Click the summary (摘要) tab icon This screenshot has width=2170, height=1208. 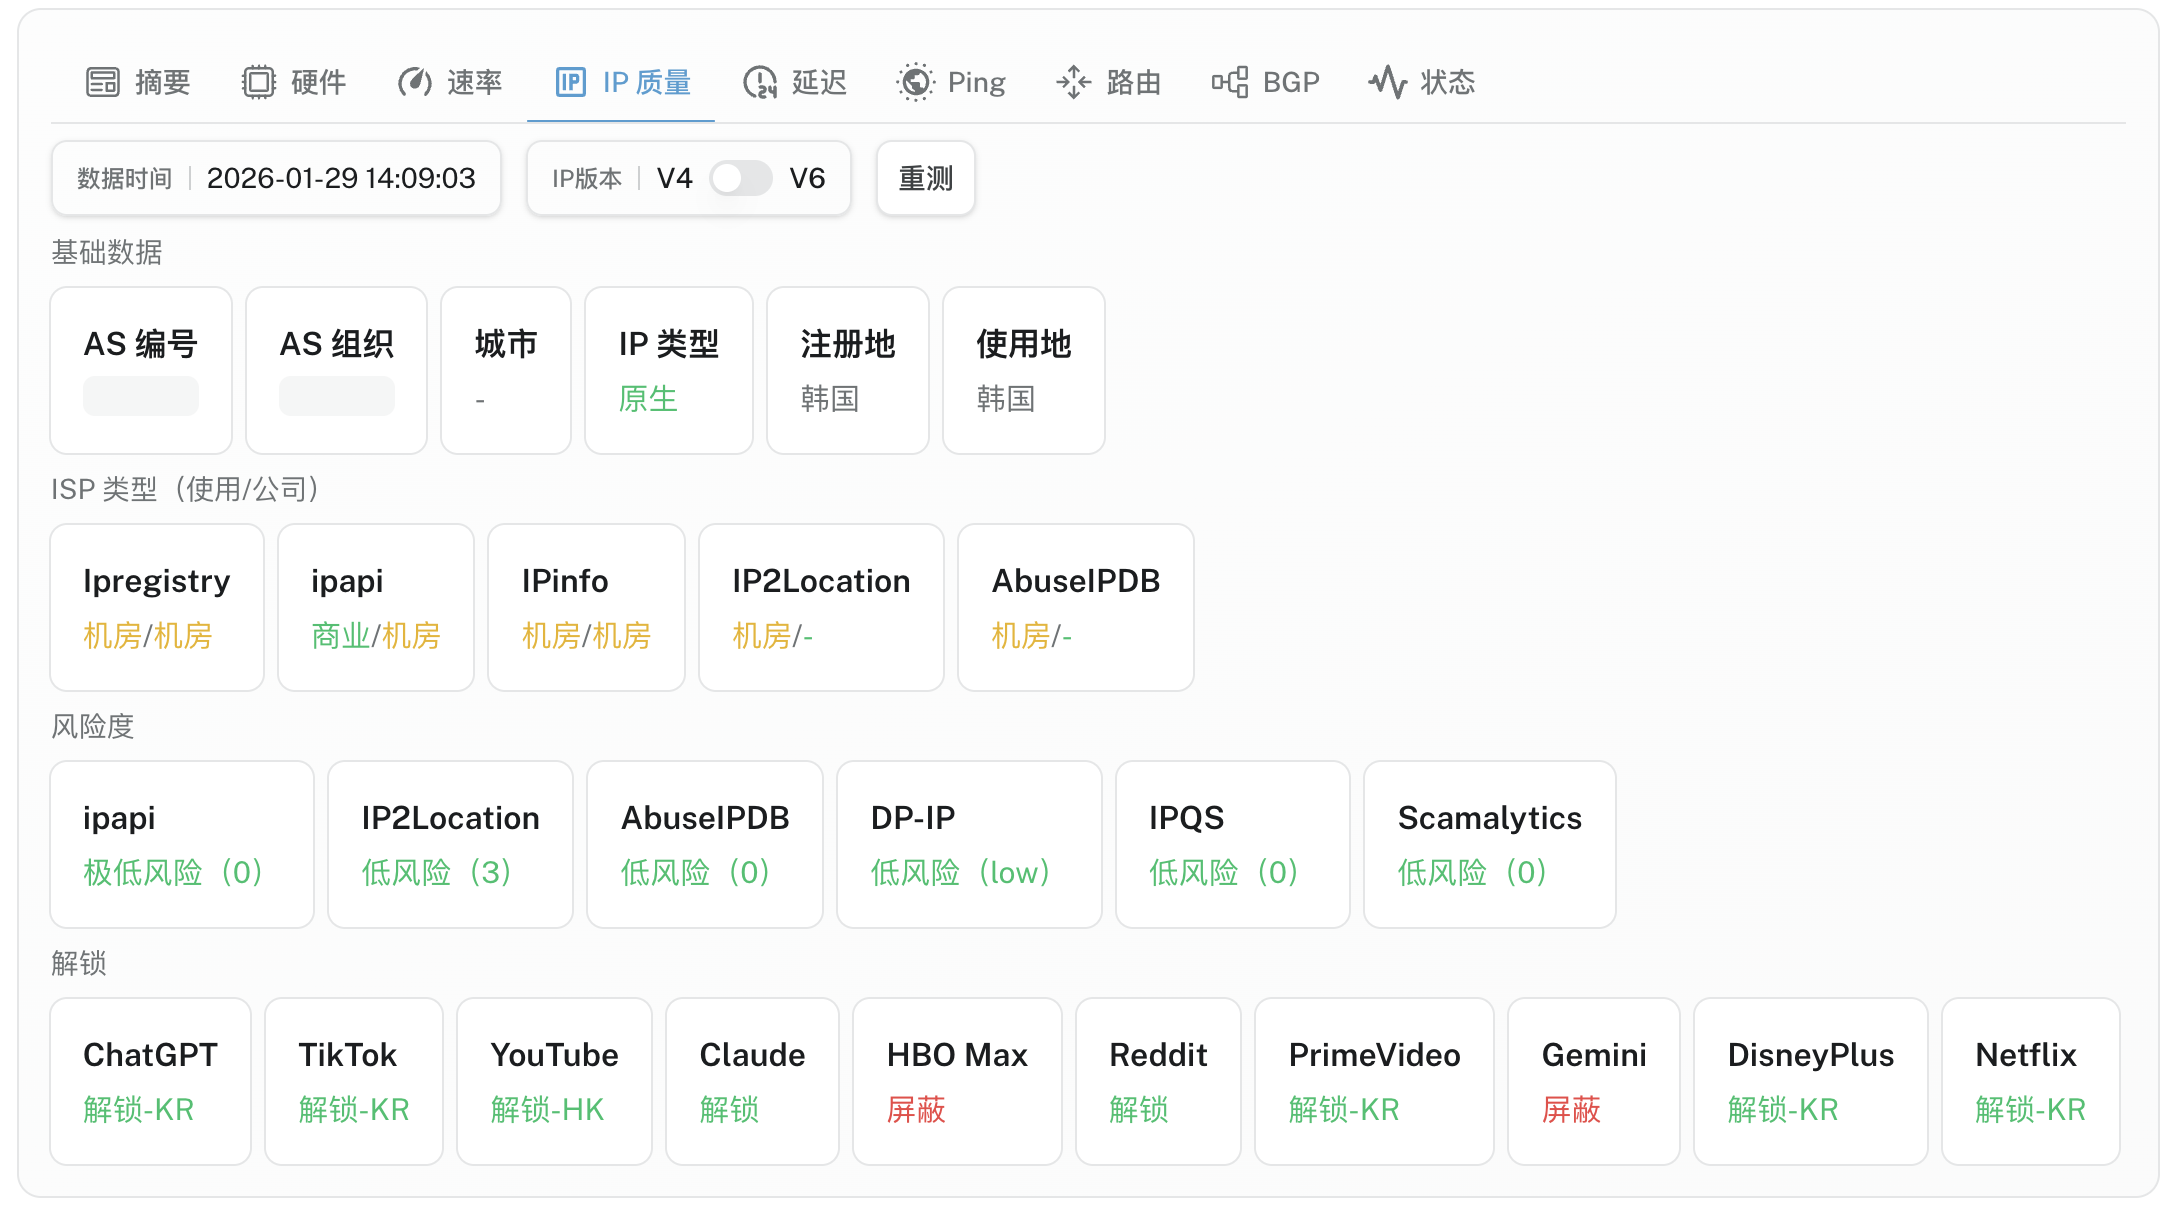point(102,82)
